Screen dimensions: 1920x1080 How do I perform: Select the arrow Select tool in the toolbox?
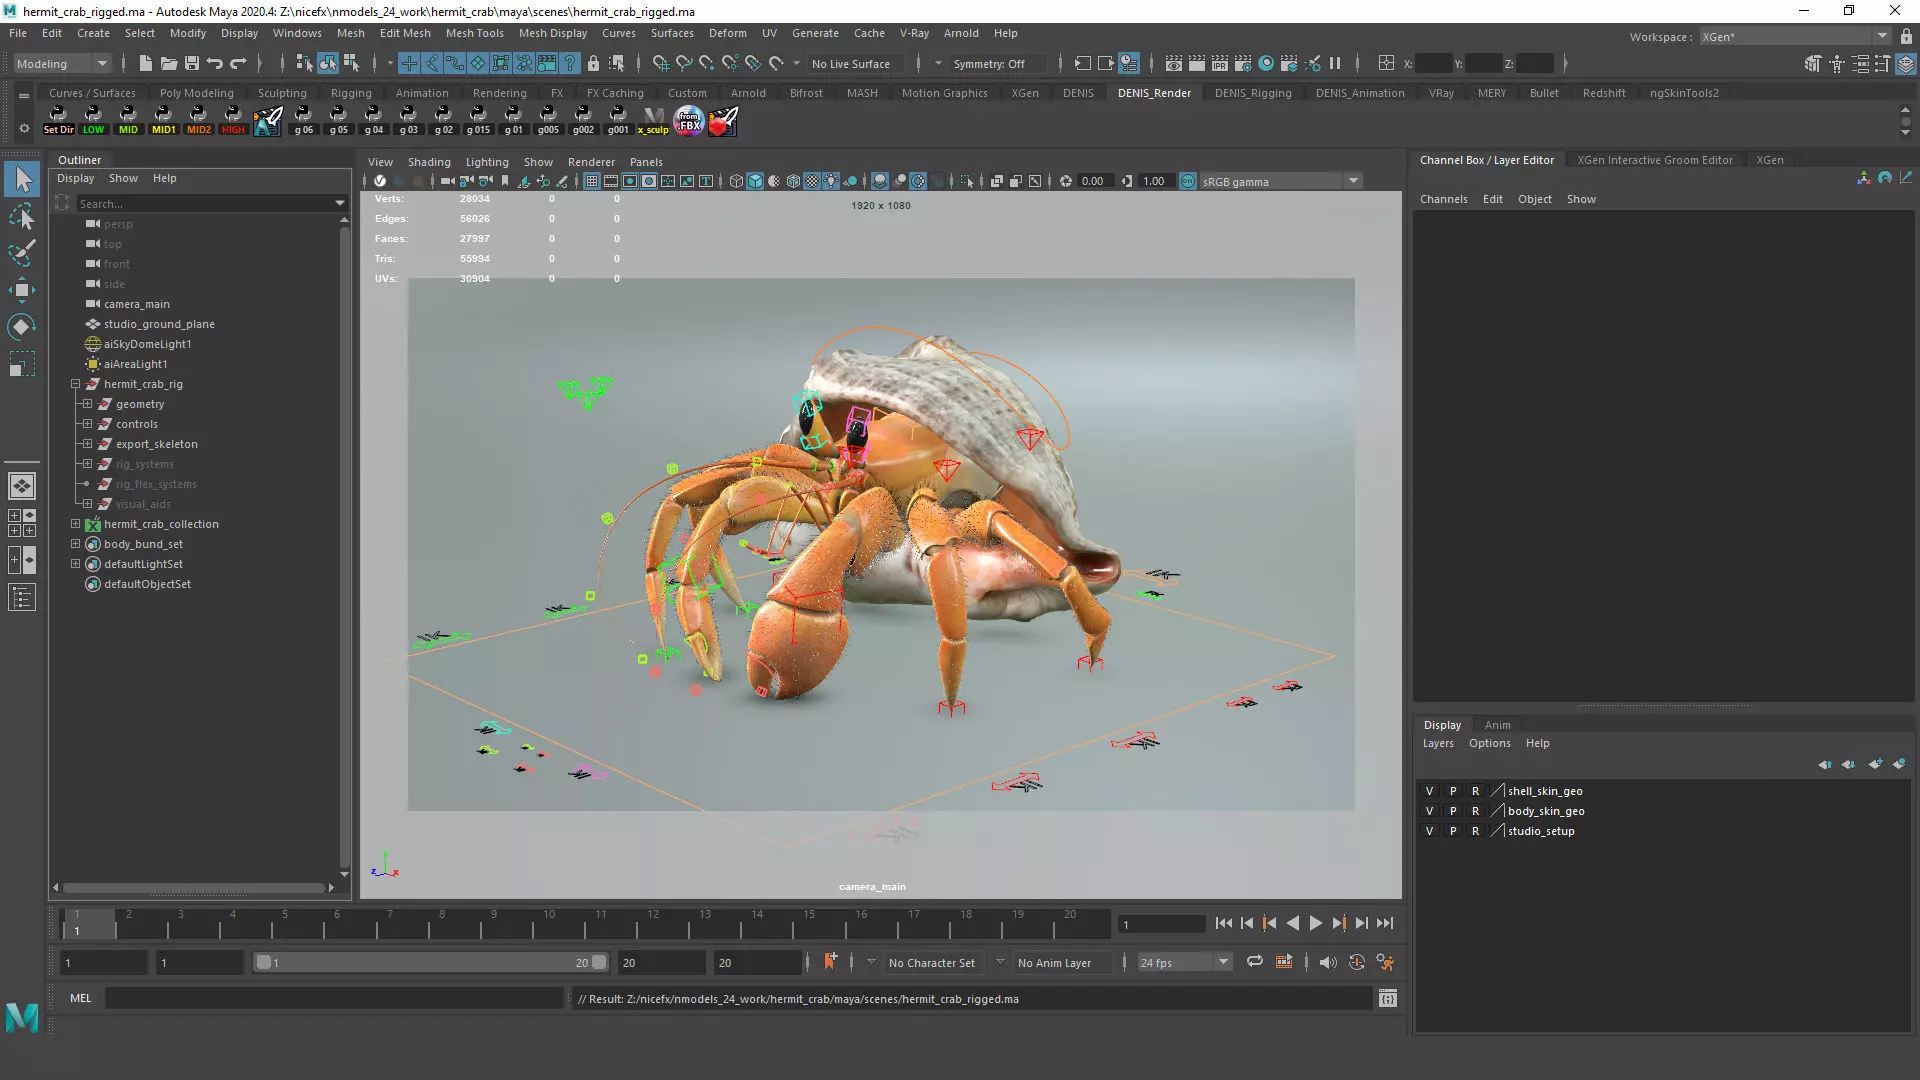point(22,180)
